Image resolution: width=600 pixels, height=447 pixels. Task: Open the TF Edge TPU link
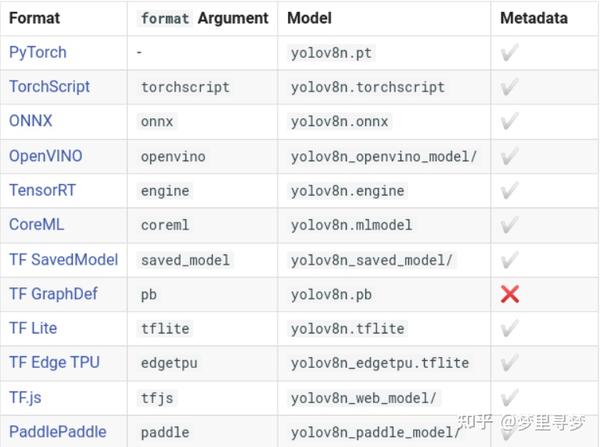54,362
